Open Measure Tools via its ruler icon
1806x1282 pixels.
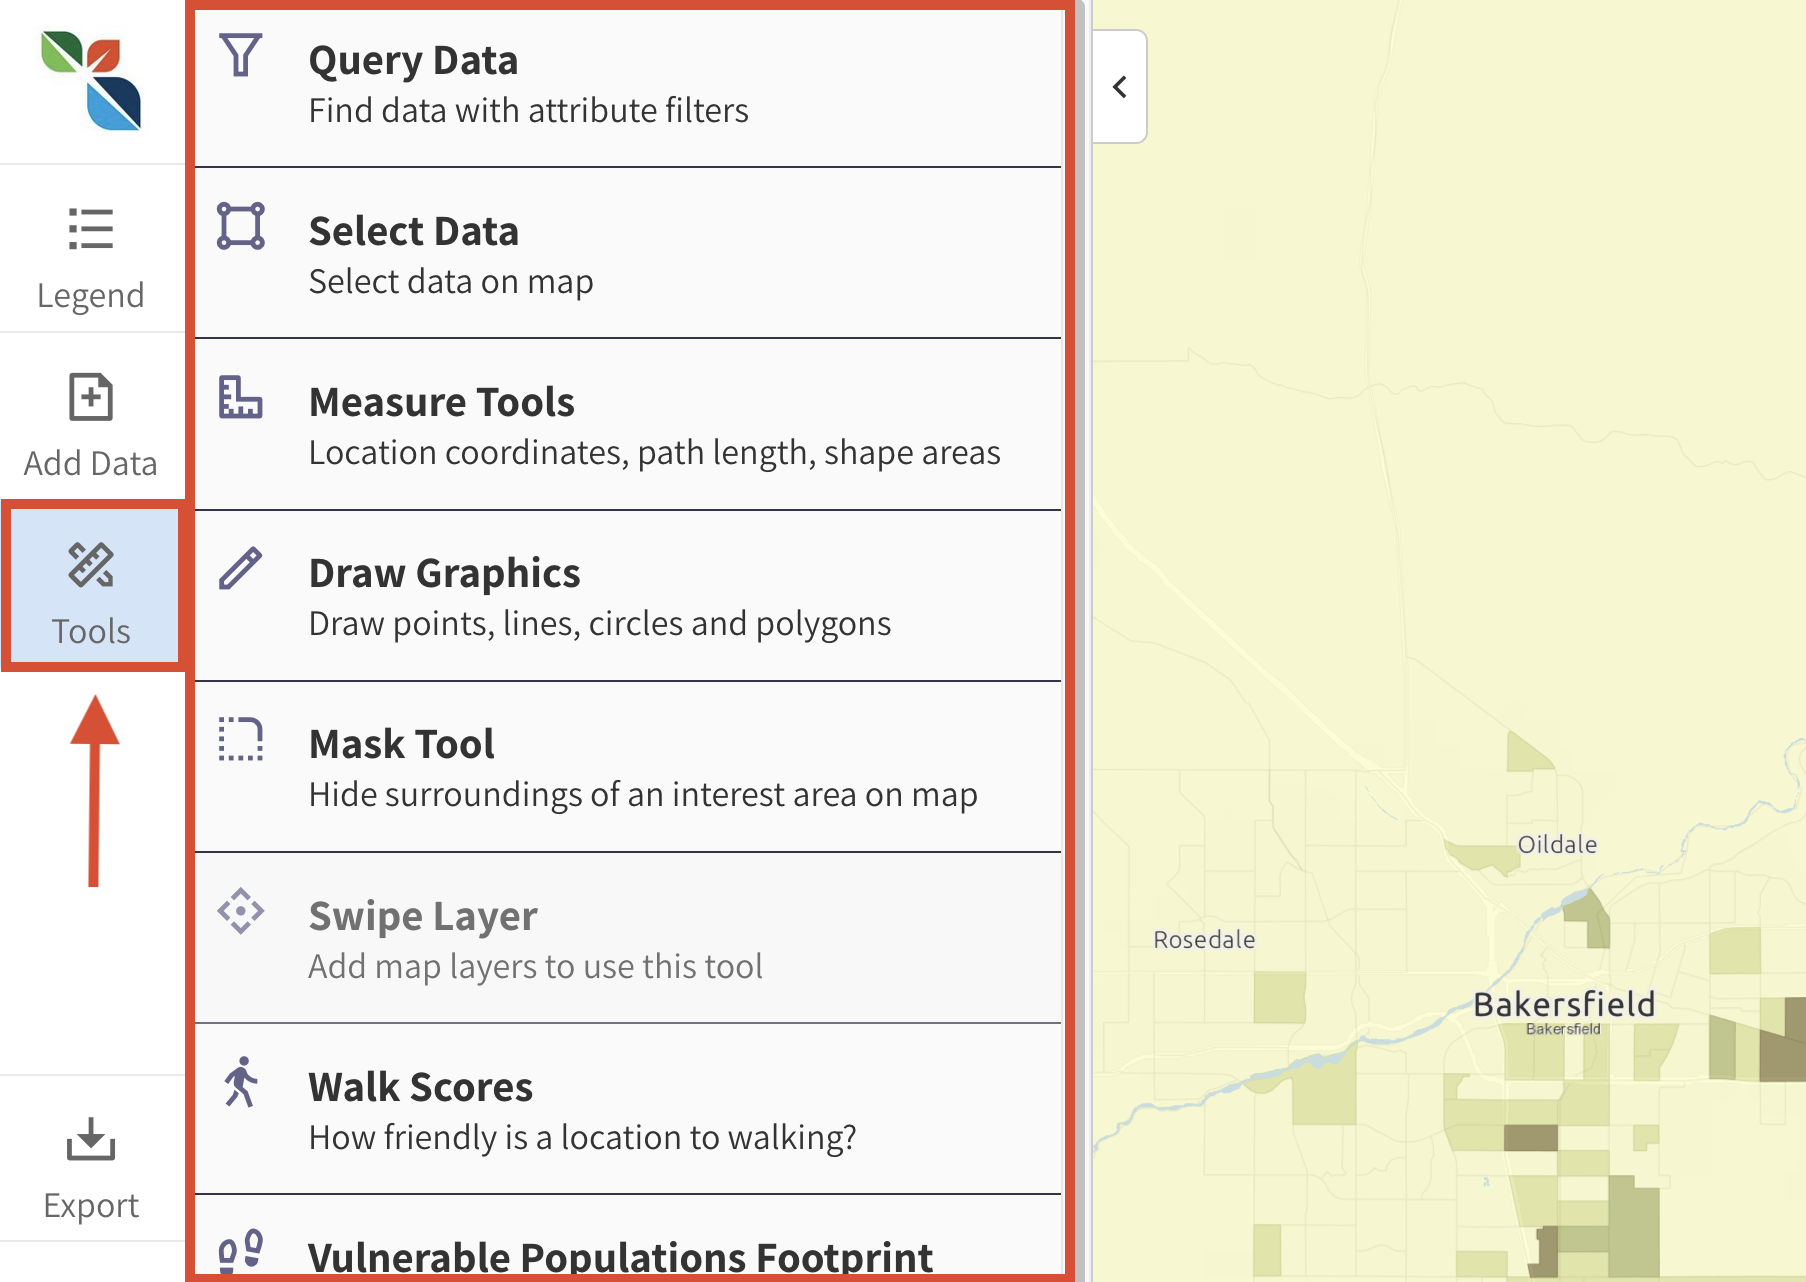tap(241, 398)
